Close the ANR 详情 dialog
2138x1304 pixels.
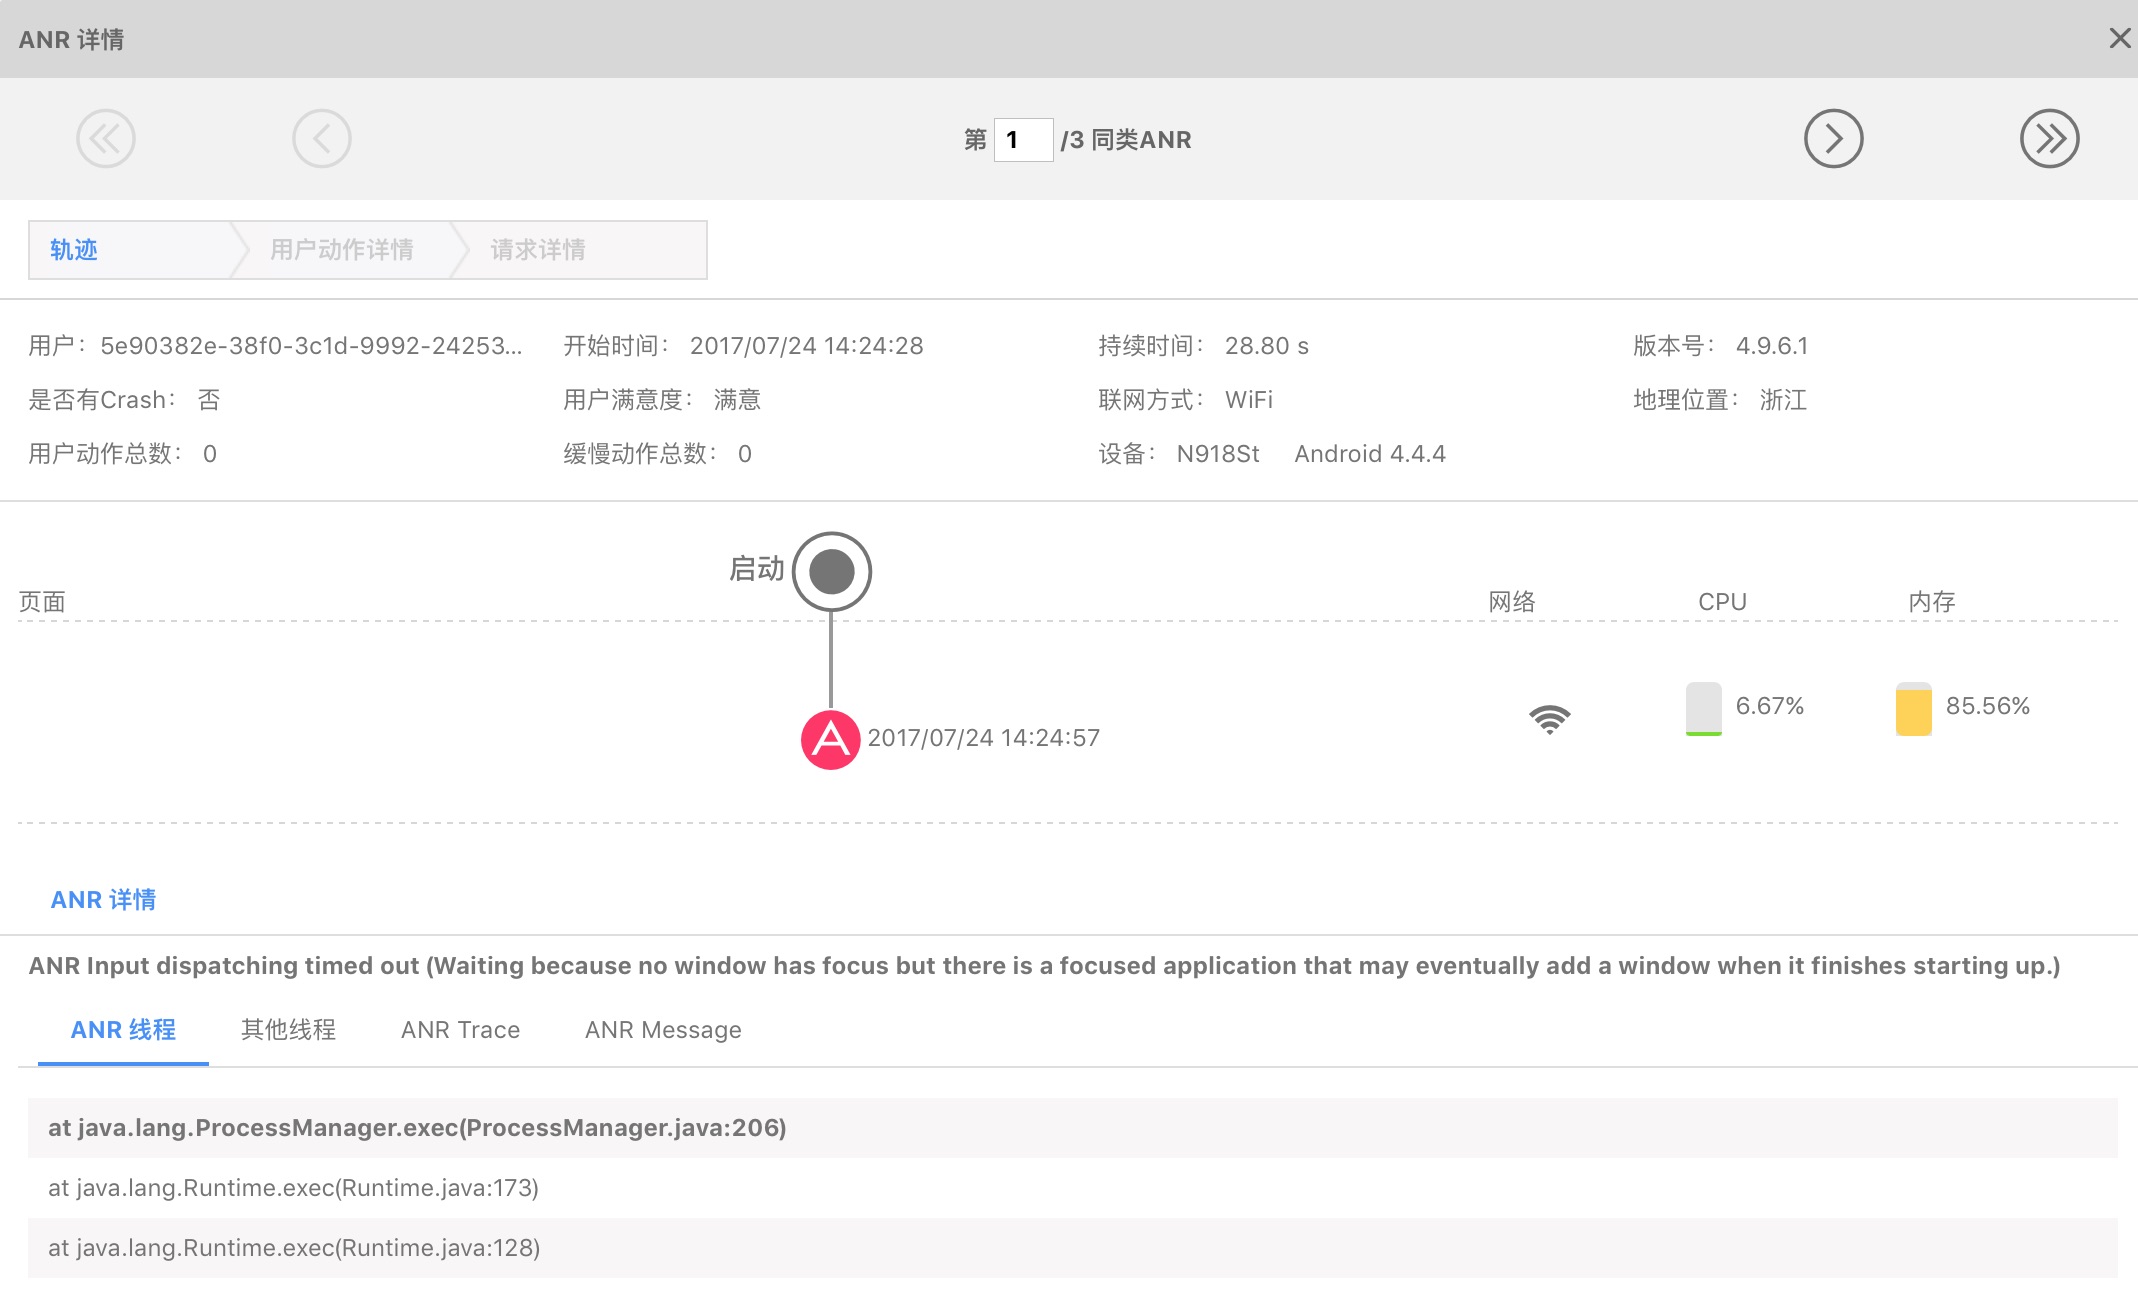pos(2119,38)
